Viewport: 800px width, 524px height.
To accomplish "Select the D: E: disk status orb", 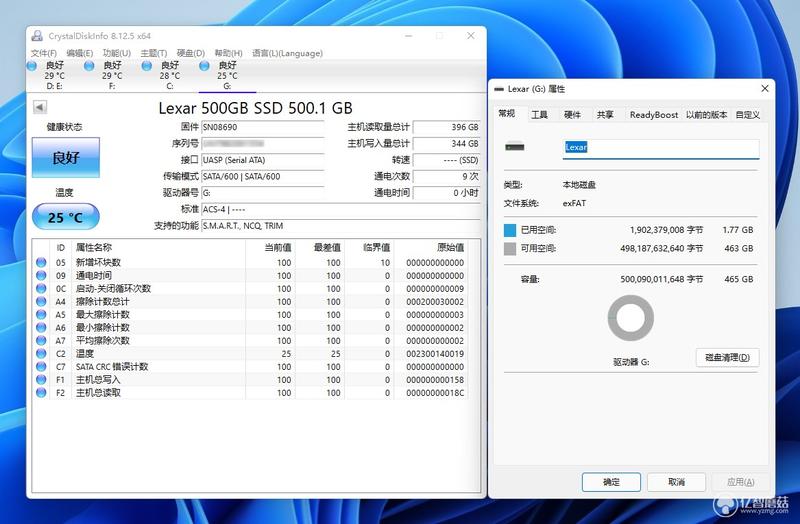I will click(32, 65).
